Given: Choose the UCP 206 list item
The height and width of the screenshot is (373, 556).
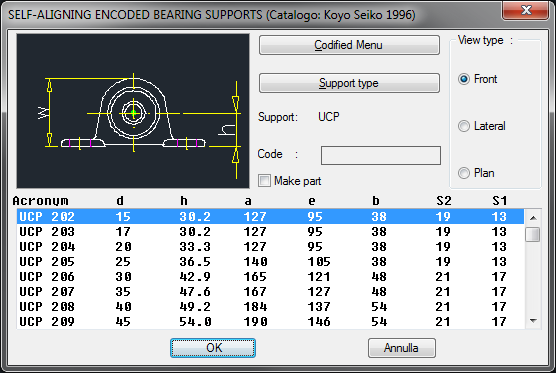Looking at the screenshot, I should point(270,277).
